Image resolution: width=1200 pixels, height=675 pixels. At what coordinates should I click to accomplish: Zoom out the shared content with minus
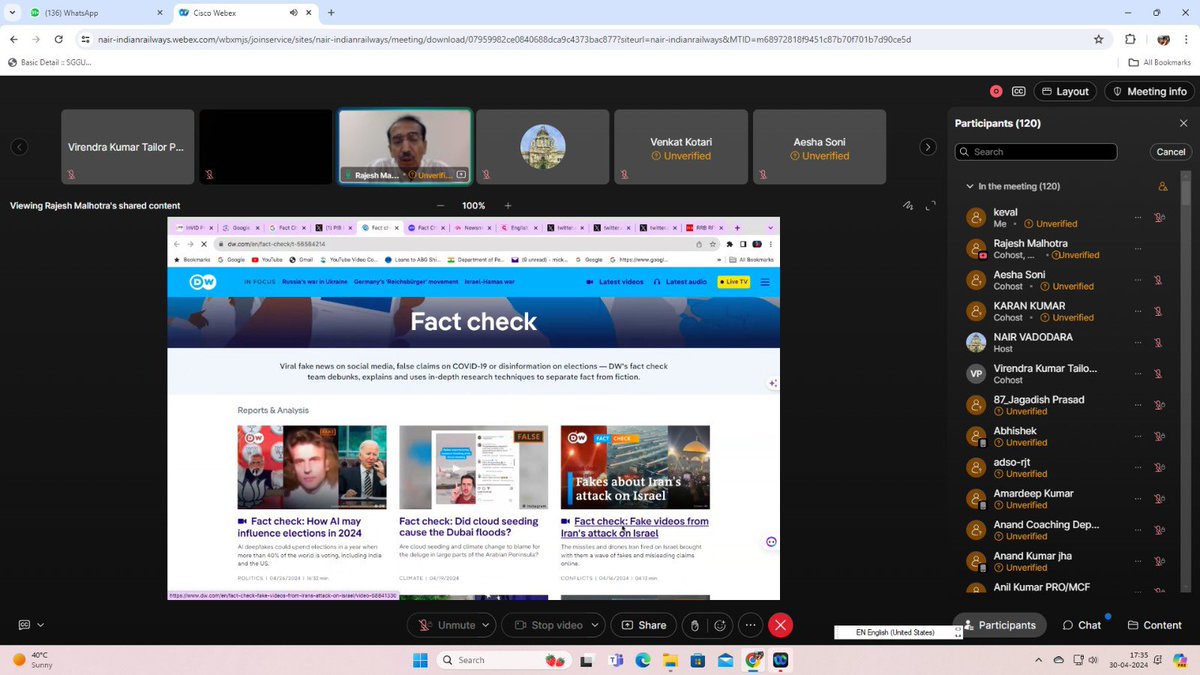click(x=441, y=206)
